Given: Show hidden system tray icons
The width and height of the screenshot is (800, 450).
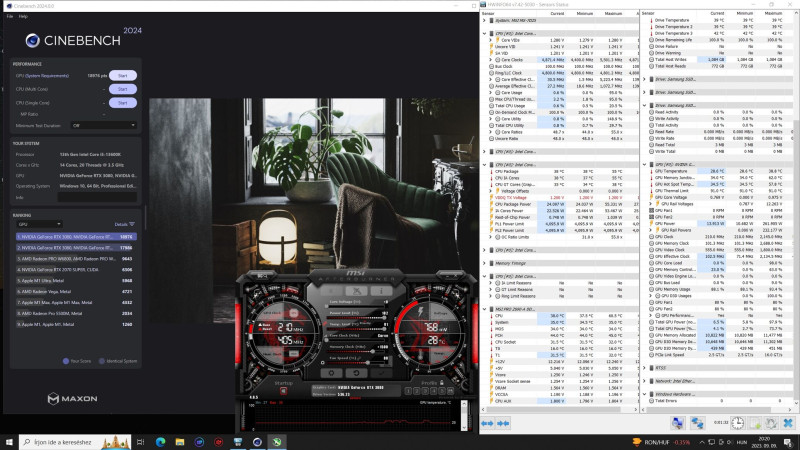Looking at the screenshot, I should point(702,442).
